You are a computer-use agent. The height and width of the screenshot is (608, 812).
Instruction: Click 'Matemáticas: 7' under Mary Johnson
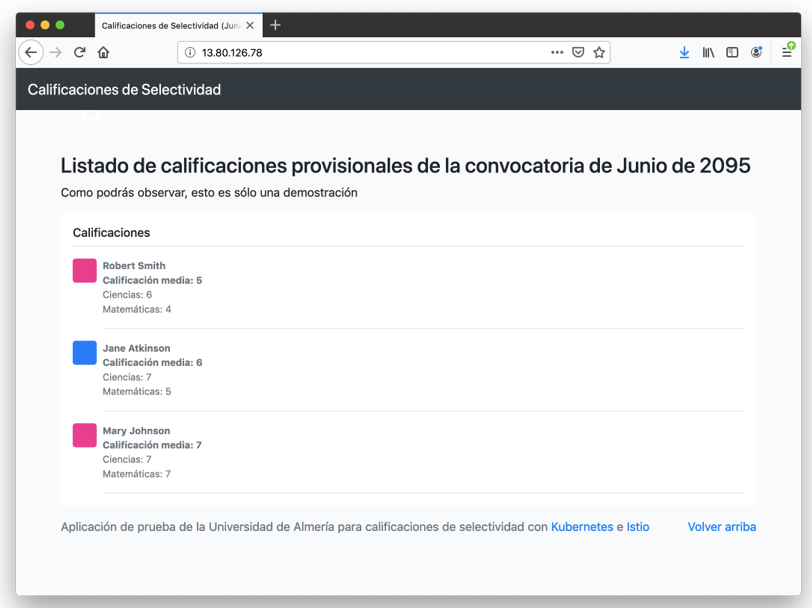[x=137, y=474]
